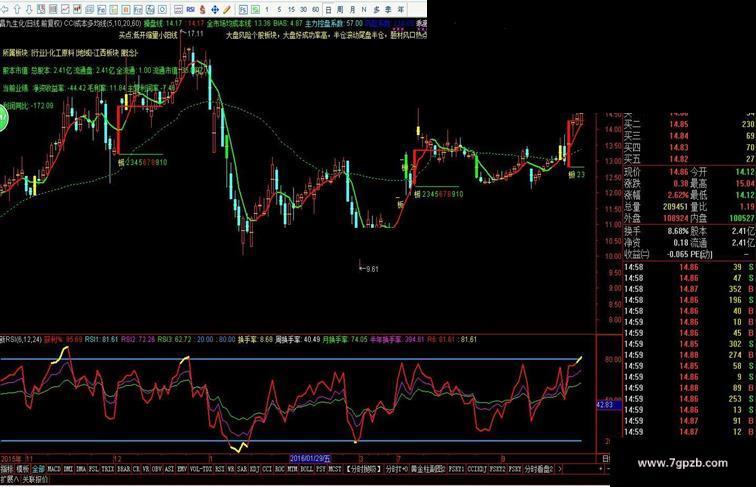The height and width of the screenshot is (487, 756).
Task: Select the multi (多) period button
Action: pyautogui.click(x=377, y=10)
